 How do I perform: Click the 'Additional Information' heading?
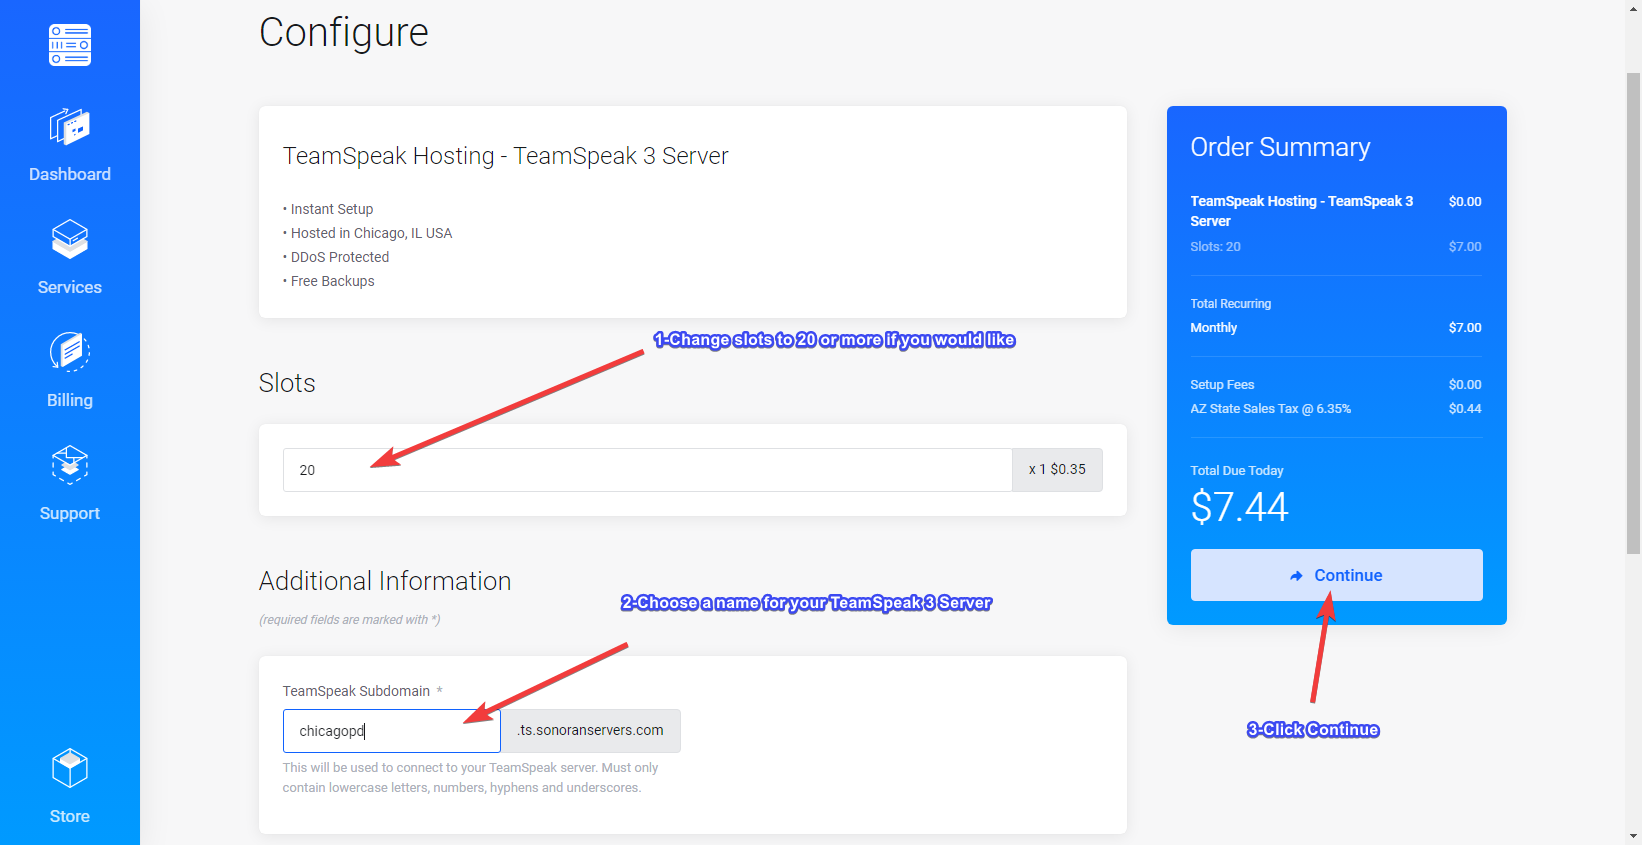385,581
